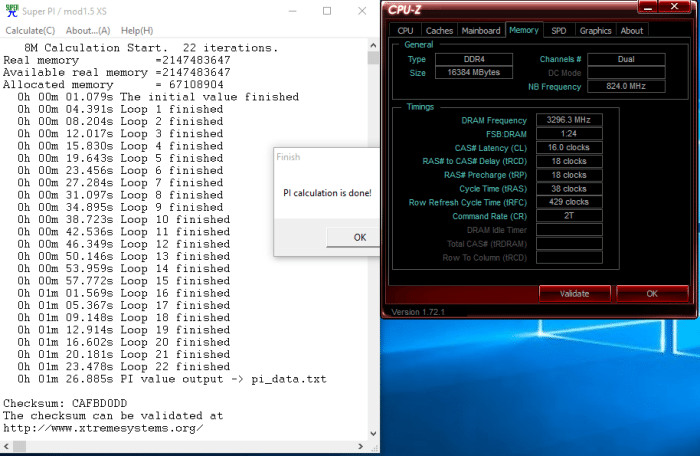Image resolution: width=700 pixels, height=456 pixels.
Task: Open the About tab in CPU-Z
Action: point(632,30)
